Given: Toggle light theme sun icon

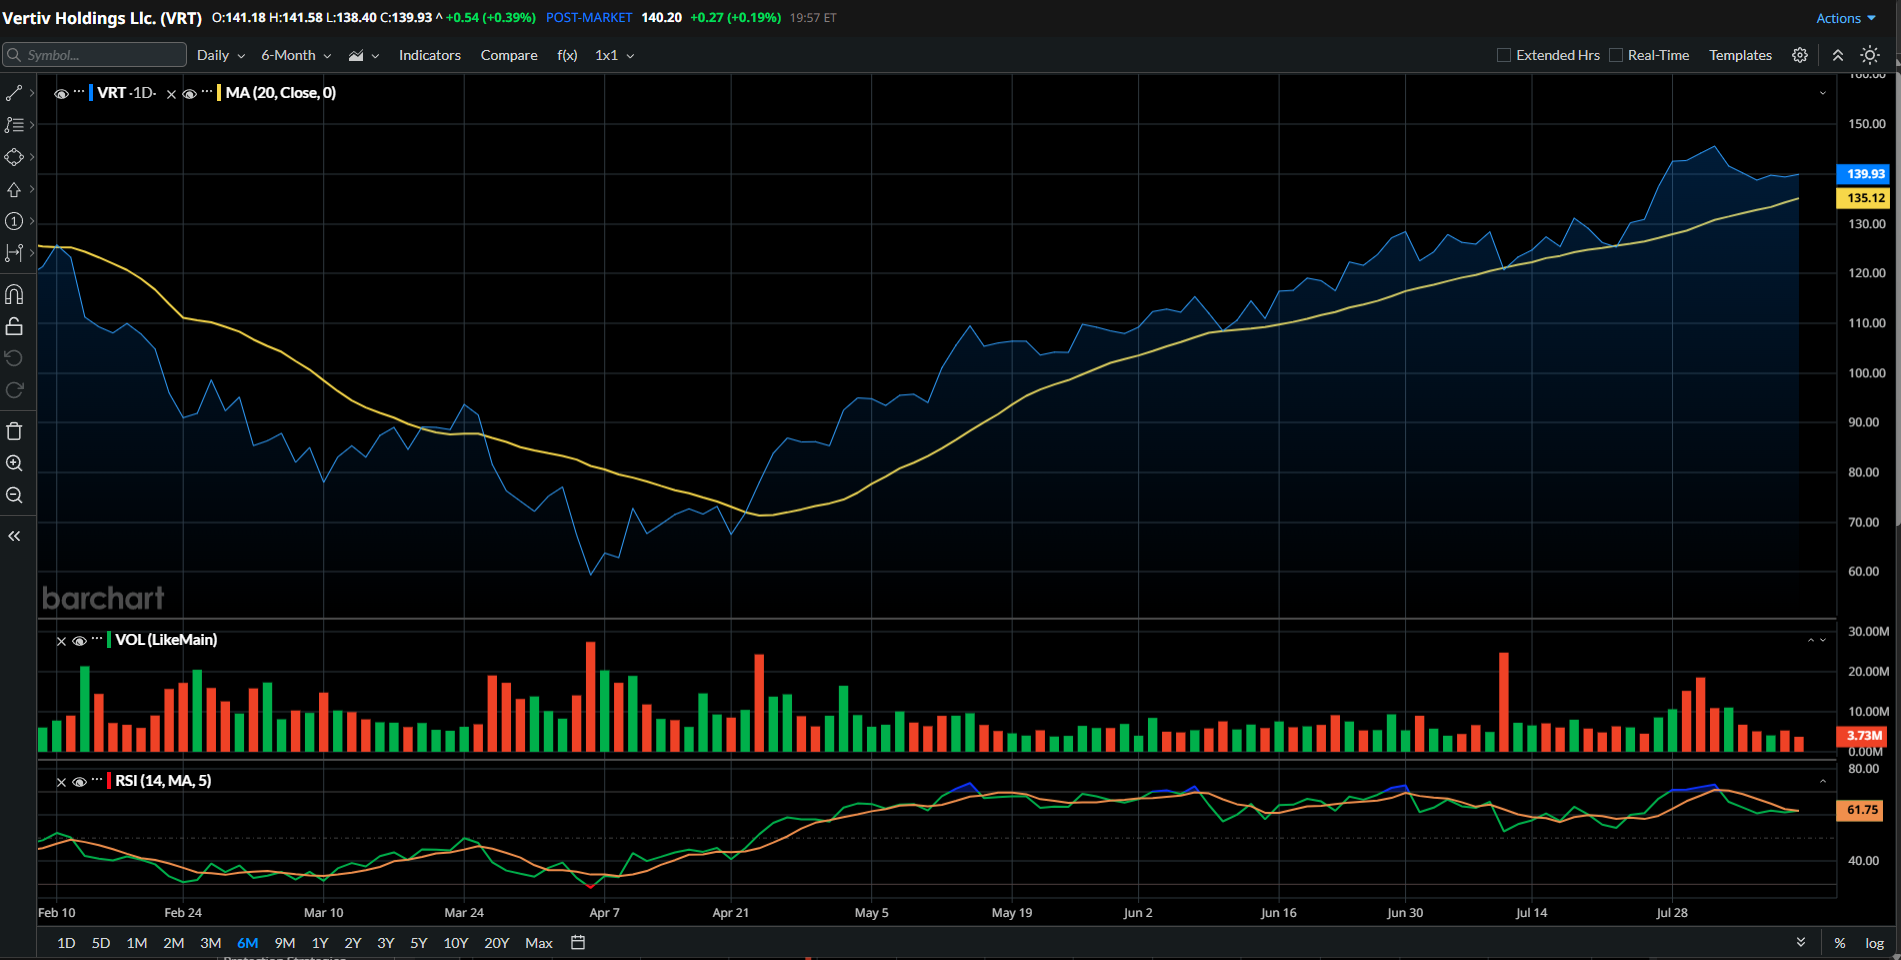Looking at the screenshot, I should pos(1870,55).
